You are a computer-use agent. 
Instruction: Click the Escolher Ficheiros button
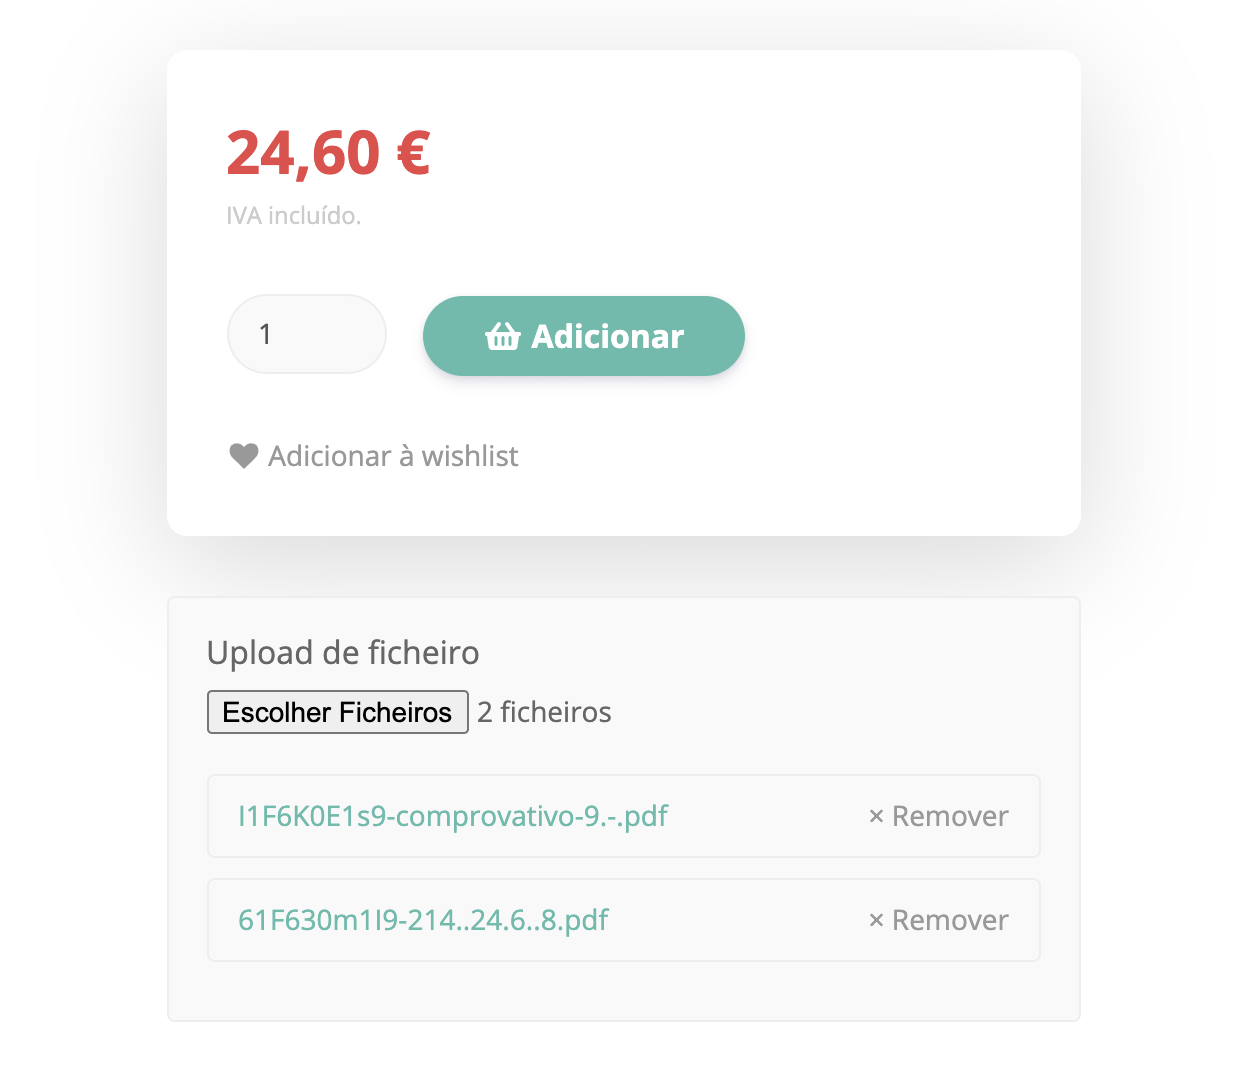point(337,712)
